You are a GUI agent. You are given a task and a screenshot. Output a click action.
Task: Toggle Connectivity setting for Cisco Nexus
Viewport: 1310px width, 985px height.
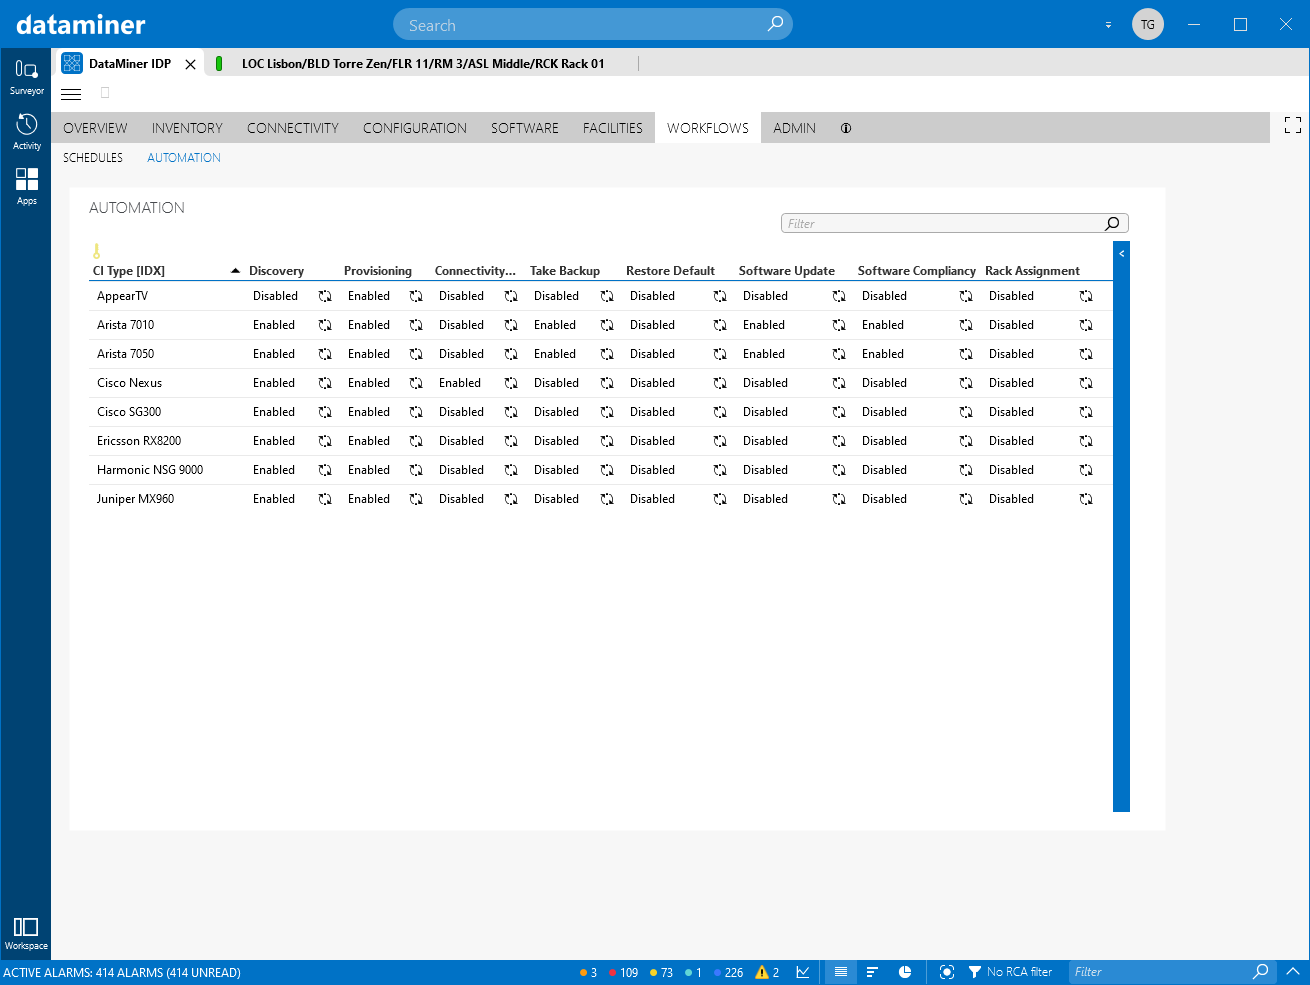click(x=511, y=383)
